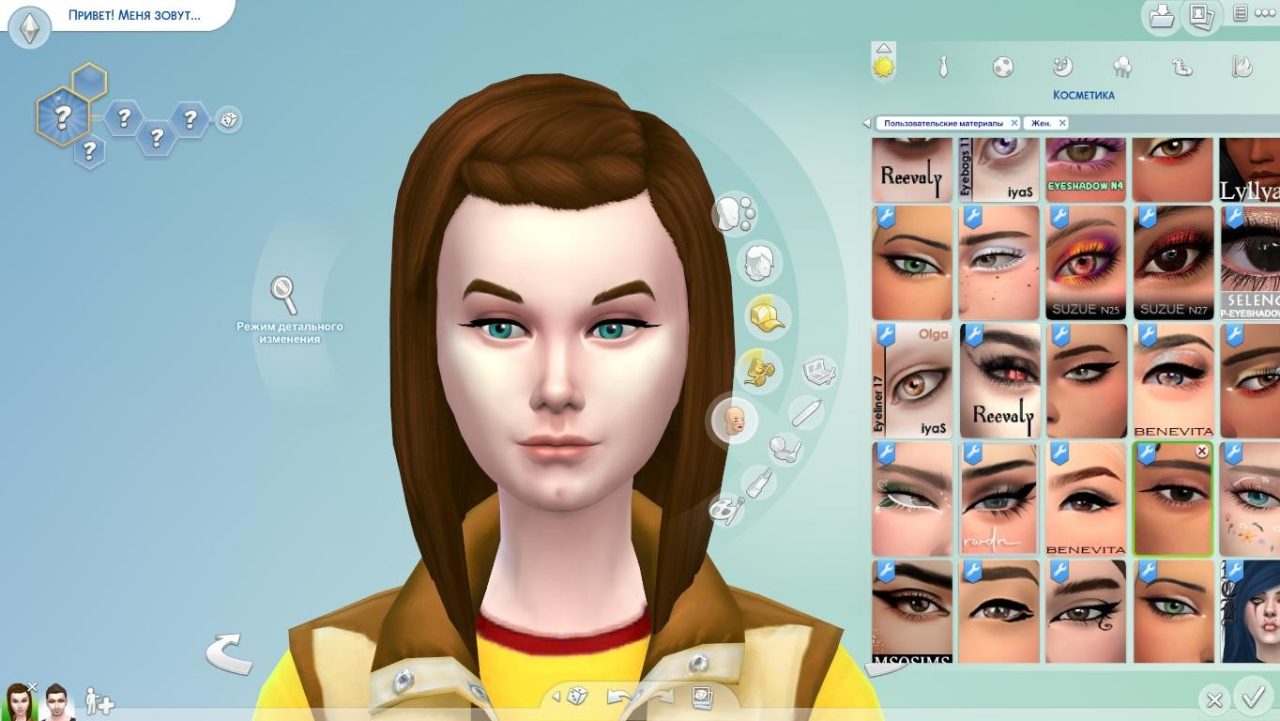Open the three-dots options menu
The height and width of the screenshot is (721, 1280).
1265,14
